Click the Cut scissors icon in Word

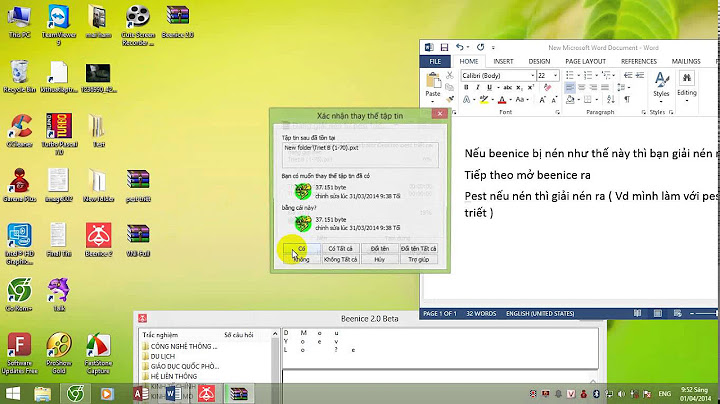(x=450, y=75)
